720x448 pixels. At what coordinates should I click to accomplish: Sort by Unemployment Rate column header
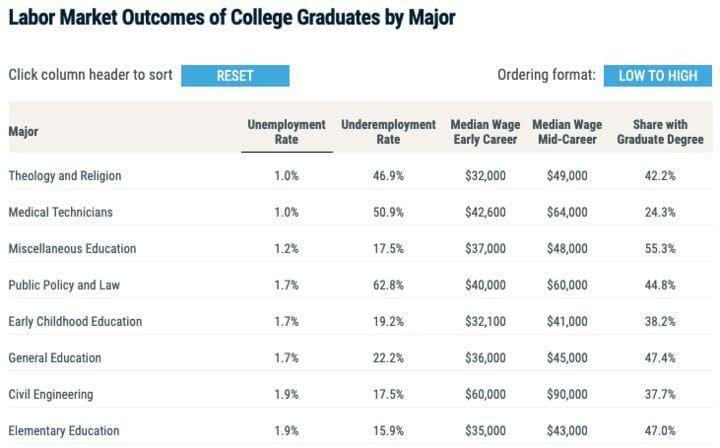pos(286,132)
